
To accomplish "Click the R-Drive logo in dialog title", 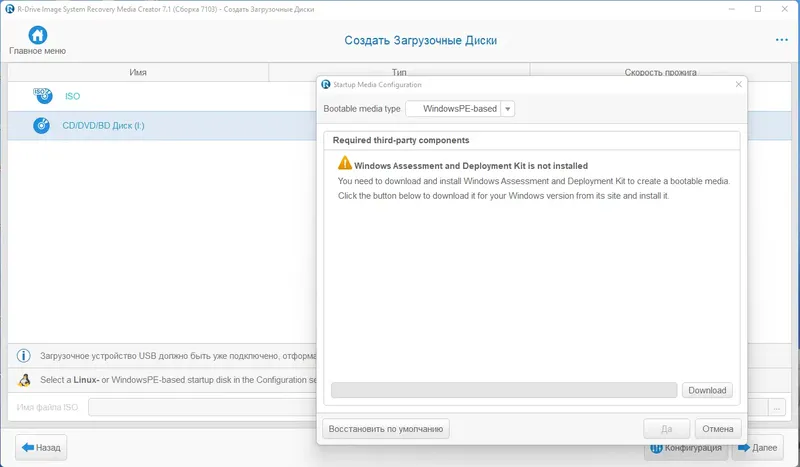I will [326, 85].
